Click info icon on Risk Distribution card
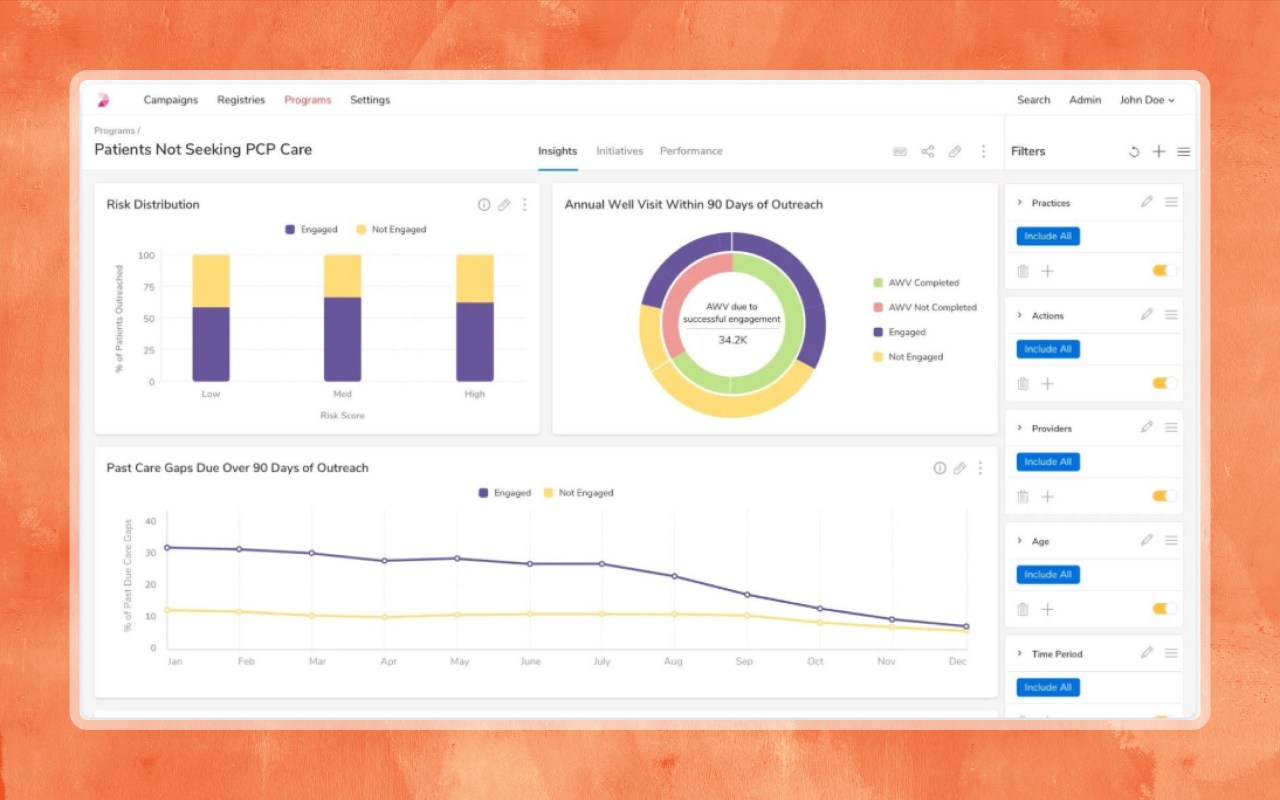Viewport: 1280px width, 800px height. click(484, 205)
